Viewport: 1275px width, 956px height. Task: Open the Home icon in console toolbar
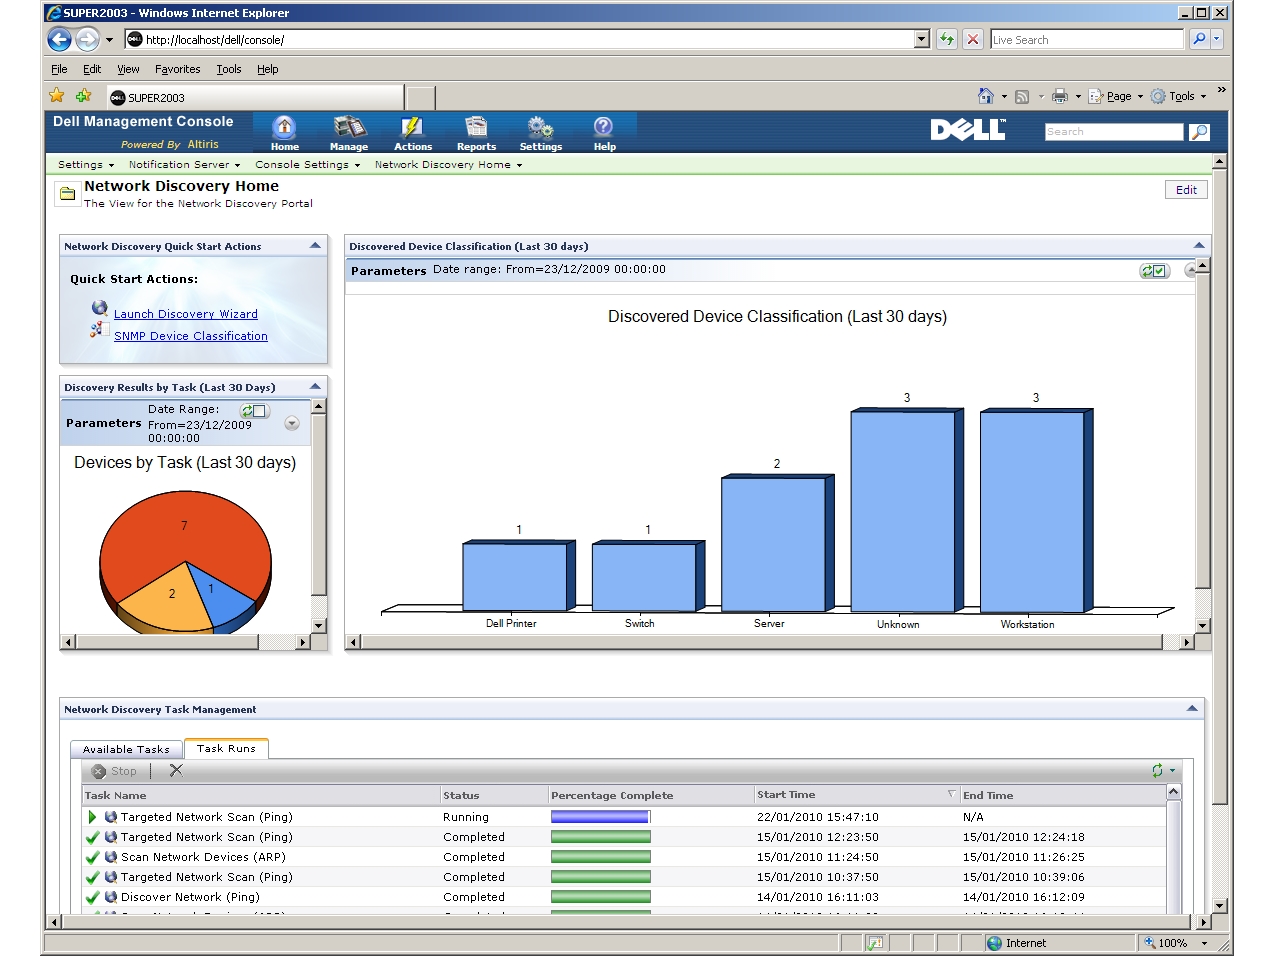coord(284,131)
